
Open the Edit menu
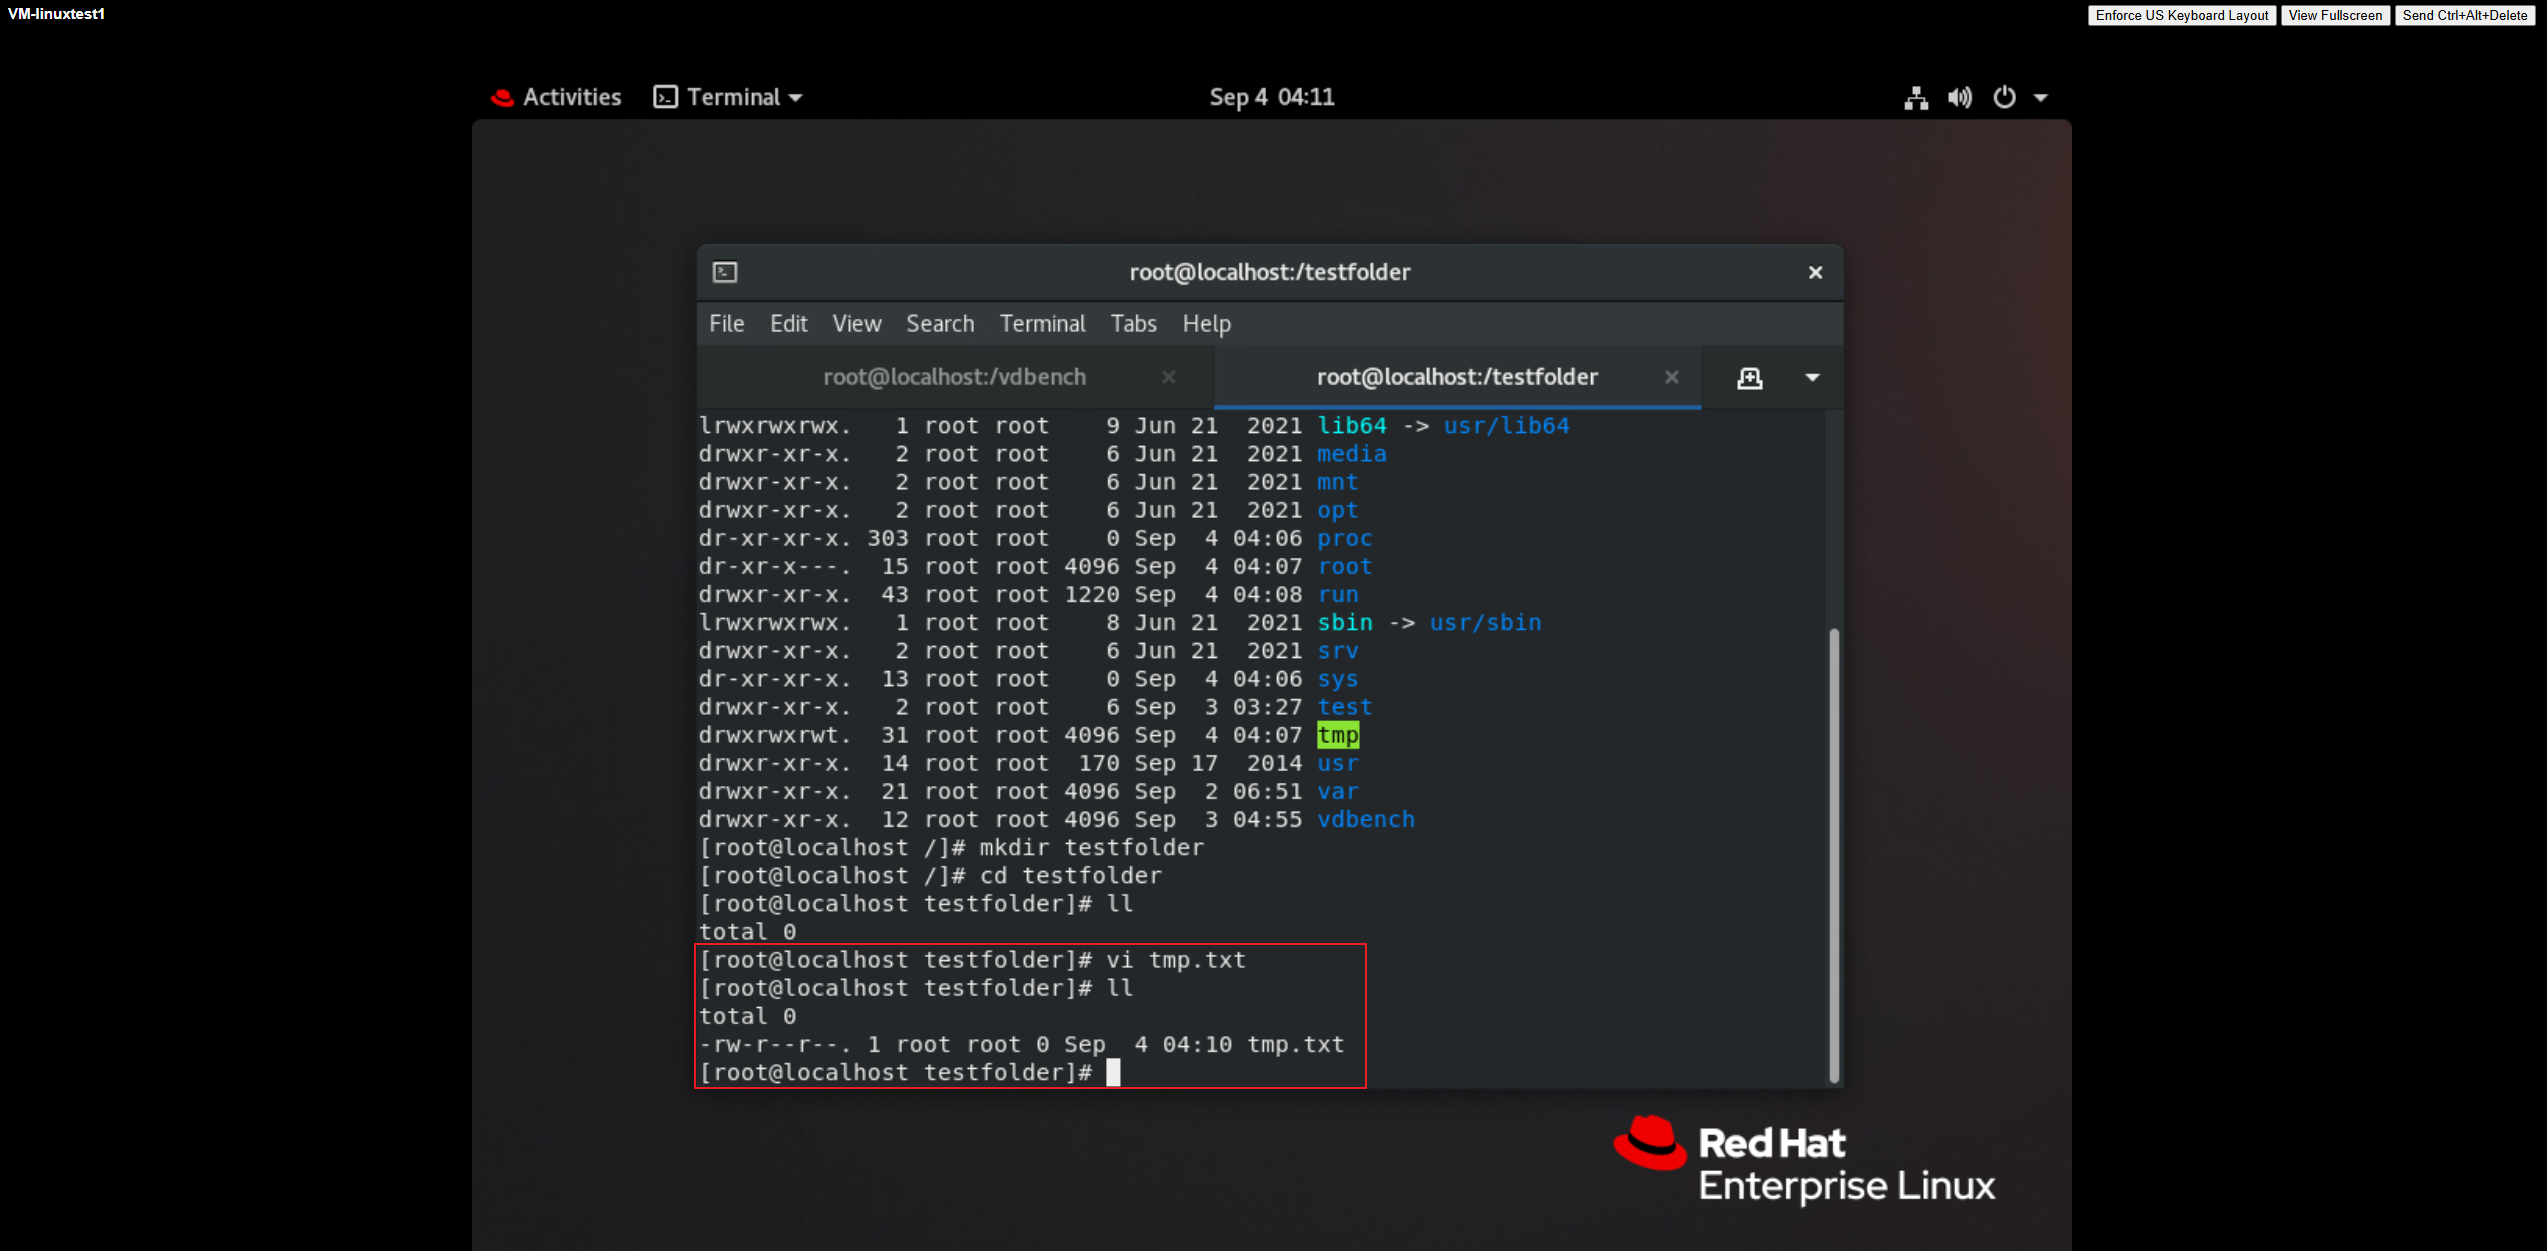coord(788,324)
